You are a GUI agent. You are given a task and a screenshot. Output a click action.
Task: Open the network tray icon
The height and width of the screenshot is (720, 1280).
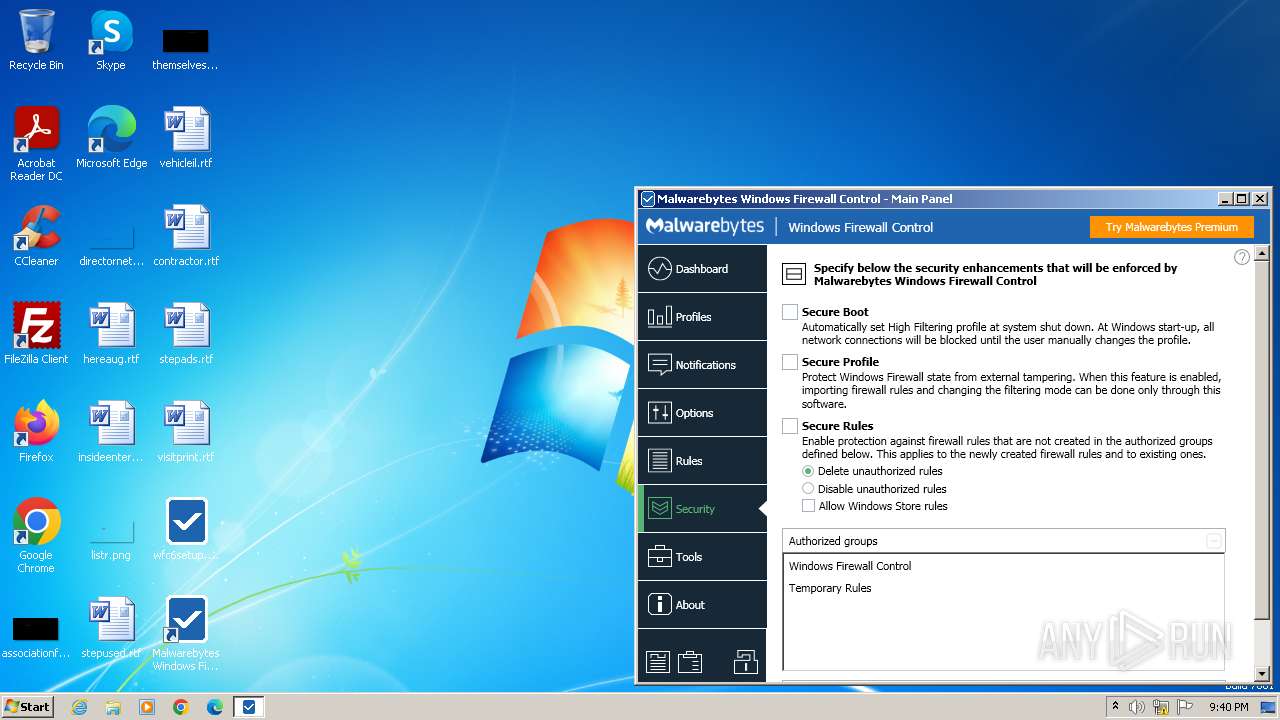tap(1161, 707)
